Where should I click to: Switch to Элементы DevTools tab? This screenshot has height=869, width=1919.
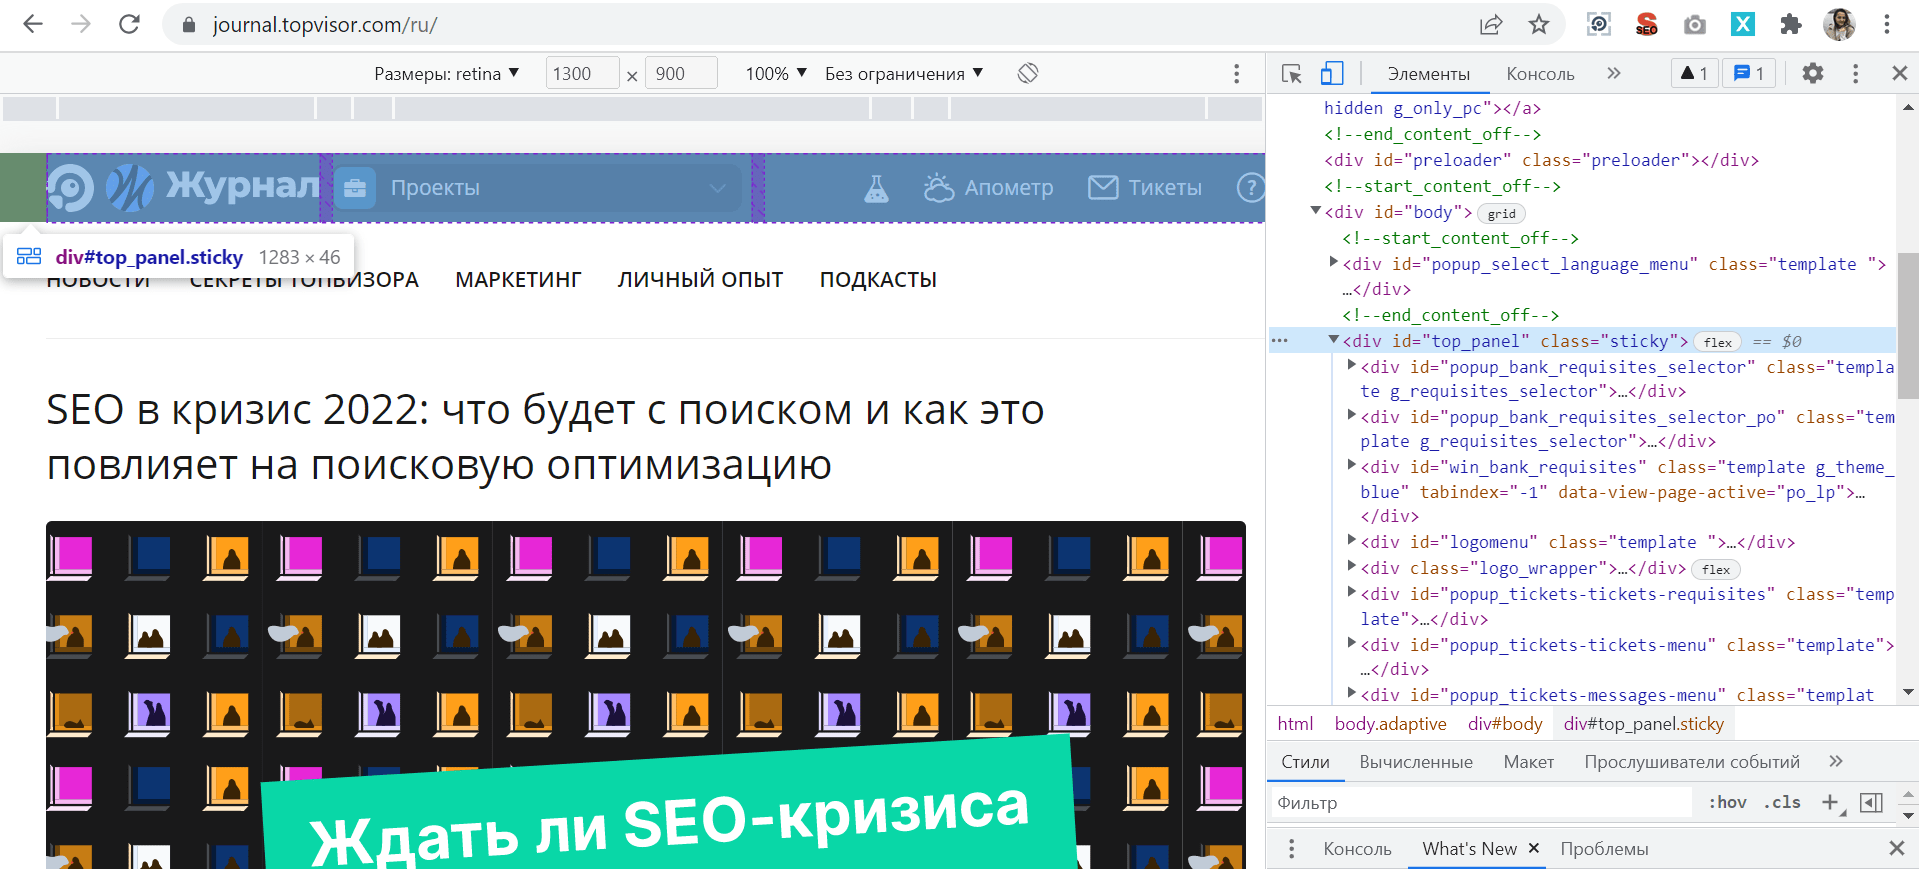click(x=1429, y=73)
